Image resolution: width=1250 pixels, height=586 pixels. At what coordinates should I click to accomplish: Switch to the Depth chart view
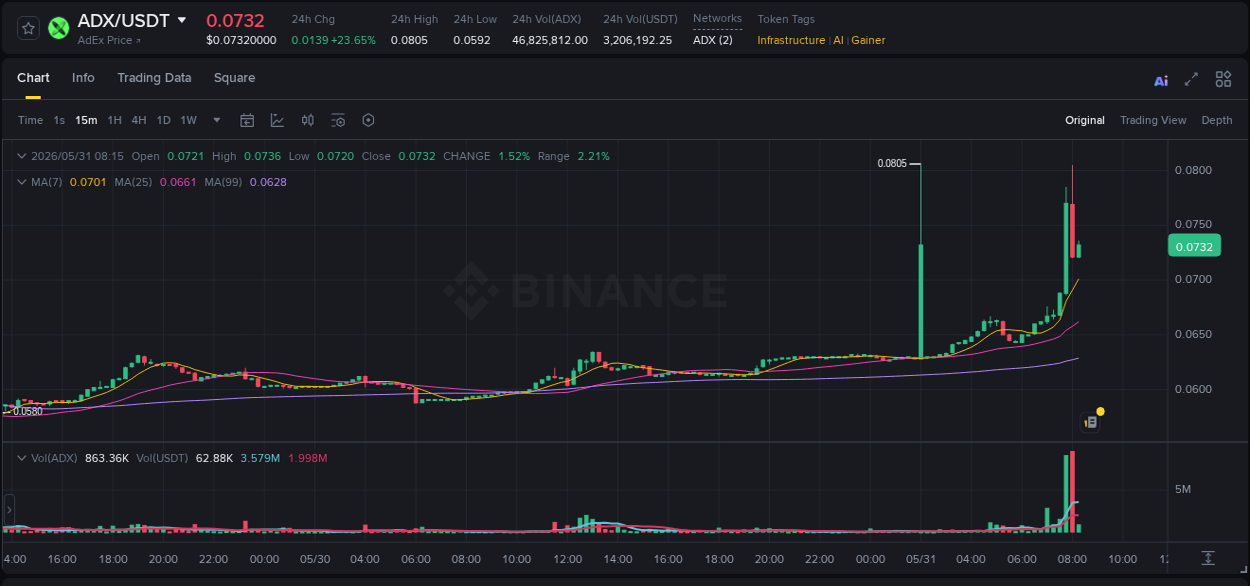pos(1217,120)
